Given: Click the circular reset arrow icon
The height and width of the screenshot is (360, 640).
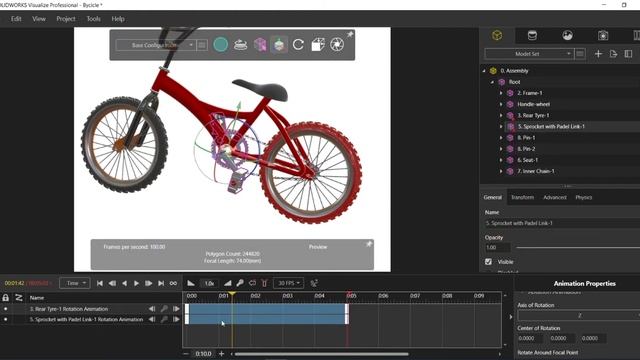Looking at the screenshot, I should [x=298, y=44].
